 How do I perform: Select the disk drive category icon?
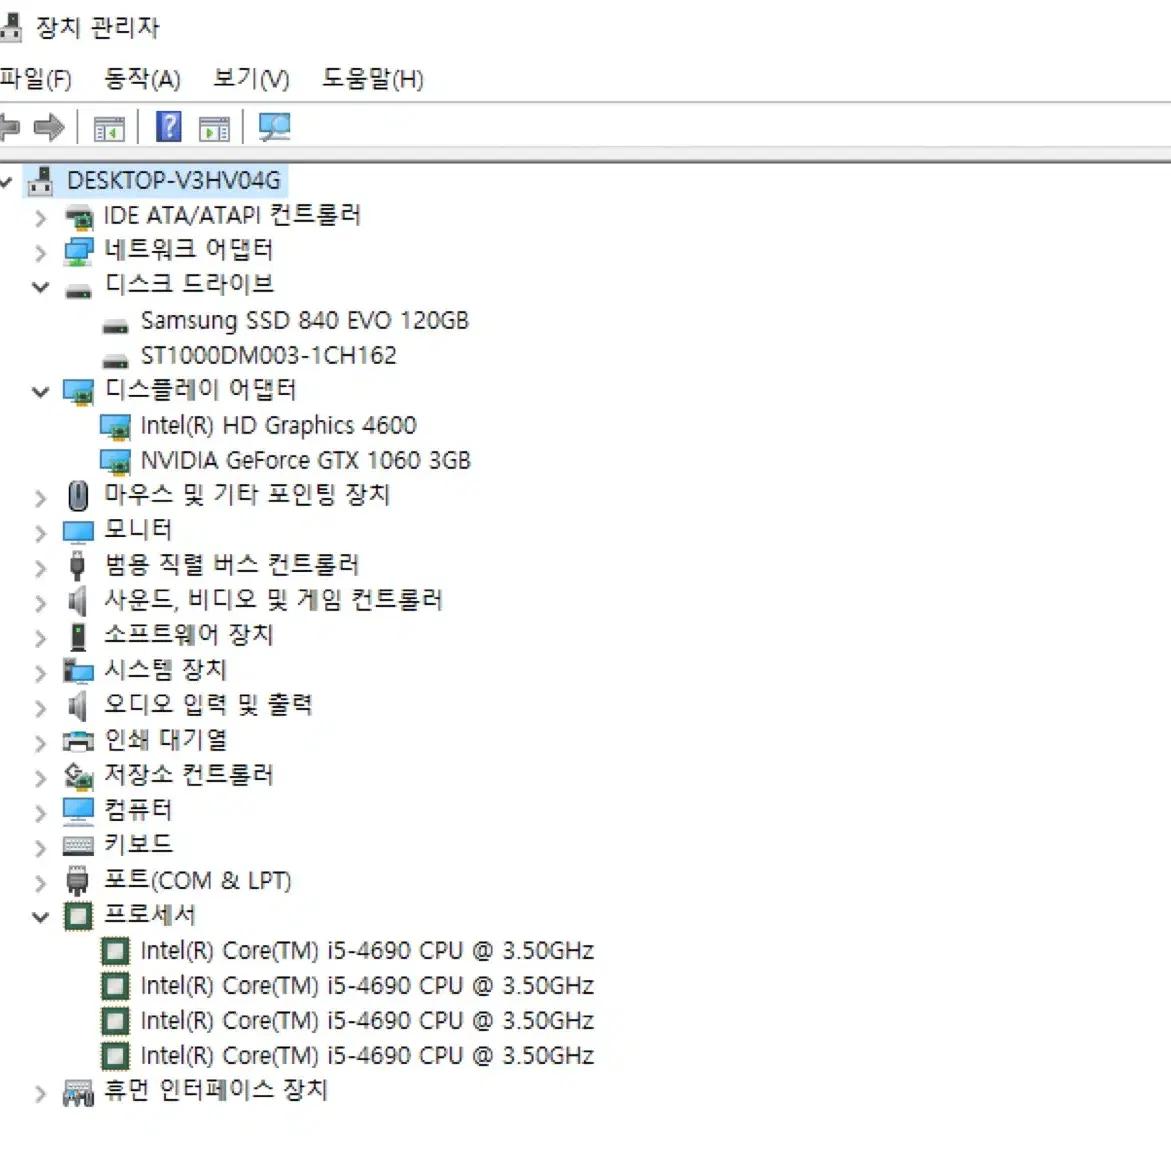point(78,291)
